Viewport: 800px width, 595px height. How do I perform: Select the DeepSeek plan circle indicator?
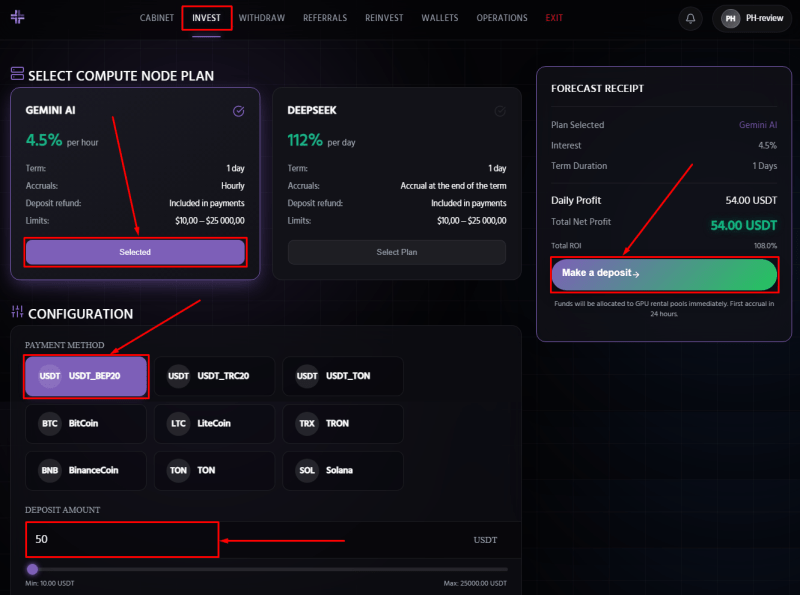pos(500,111)
